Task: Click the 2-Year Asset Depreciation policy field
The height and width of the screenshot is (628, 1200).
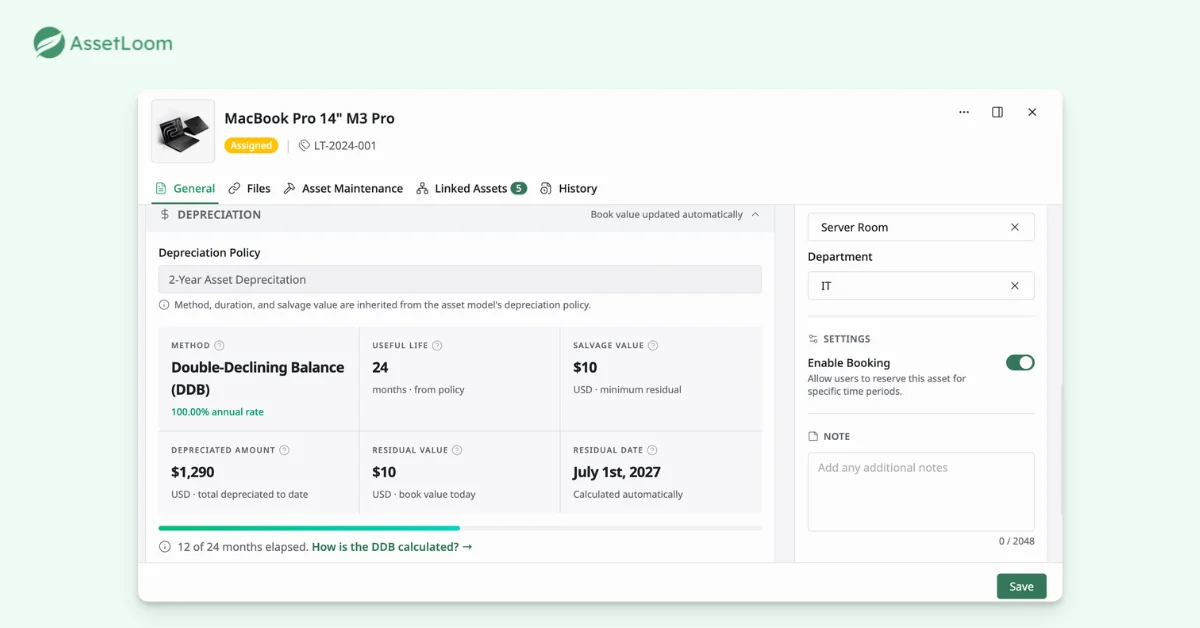Action: point(460,280)
